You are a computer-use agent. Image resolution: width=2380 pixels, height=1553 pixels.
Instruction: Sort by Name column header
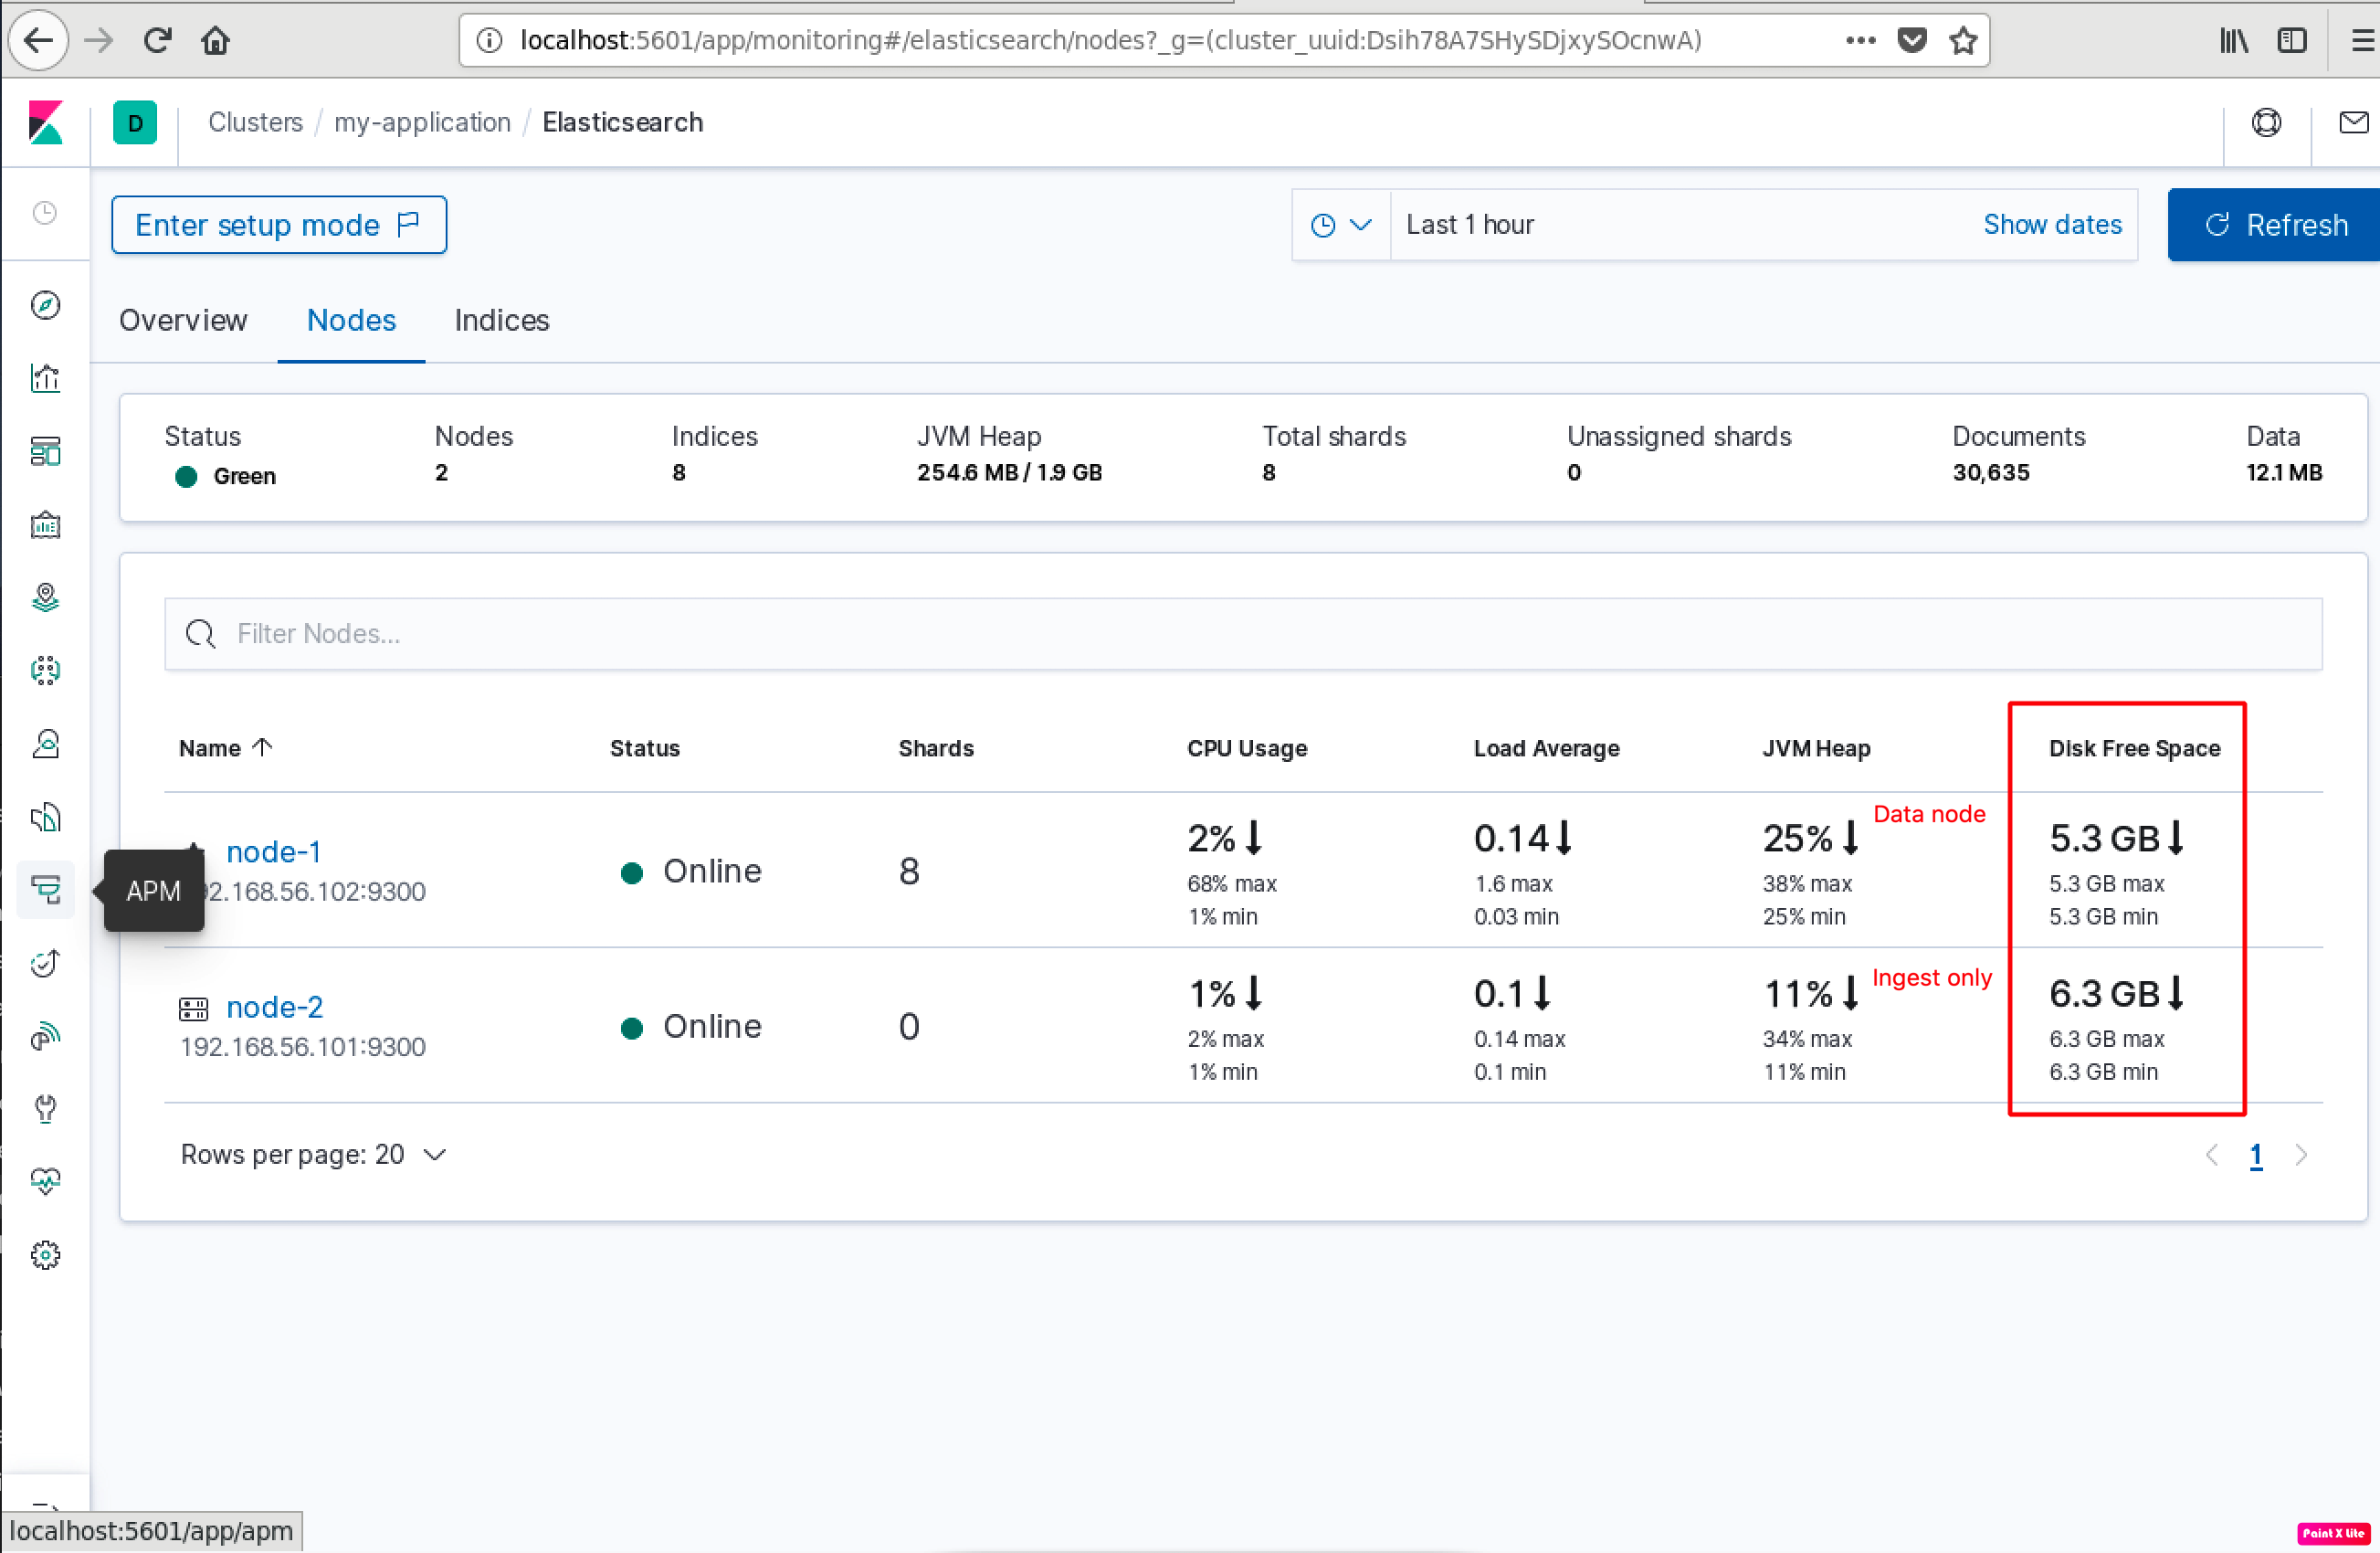coord(226,748)
